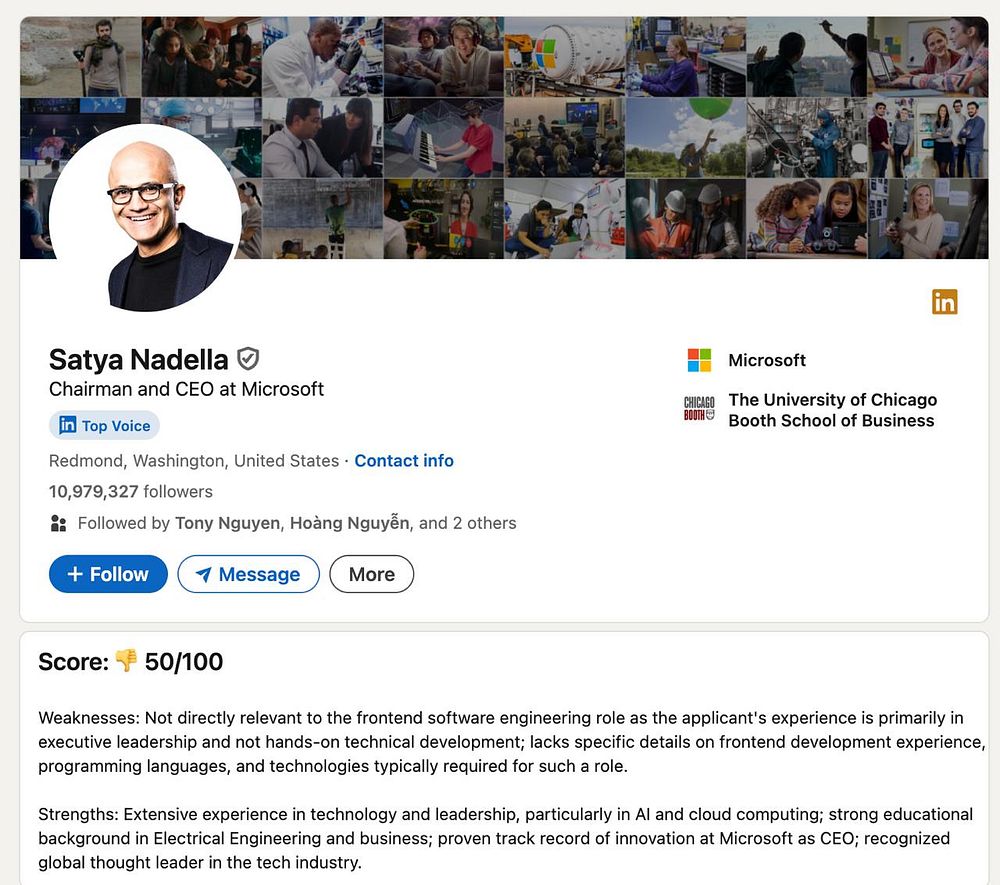Click the gold LinkedIn premium icon

click(944, 302)
